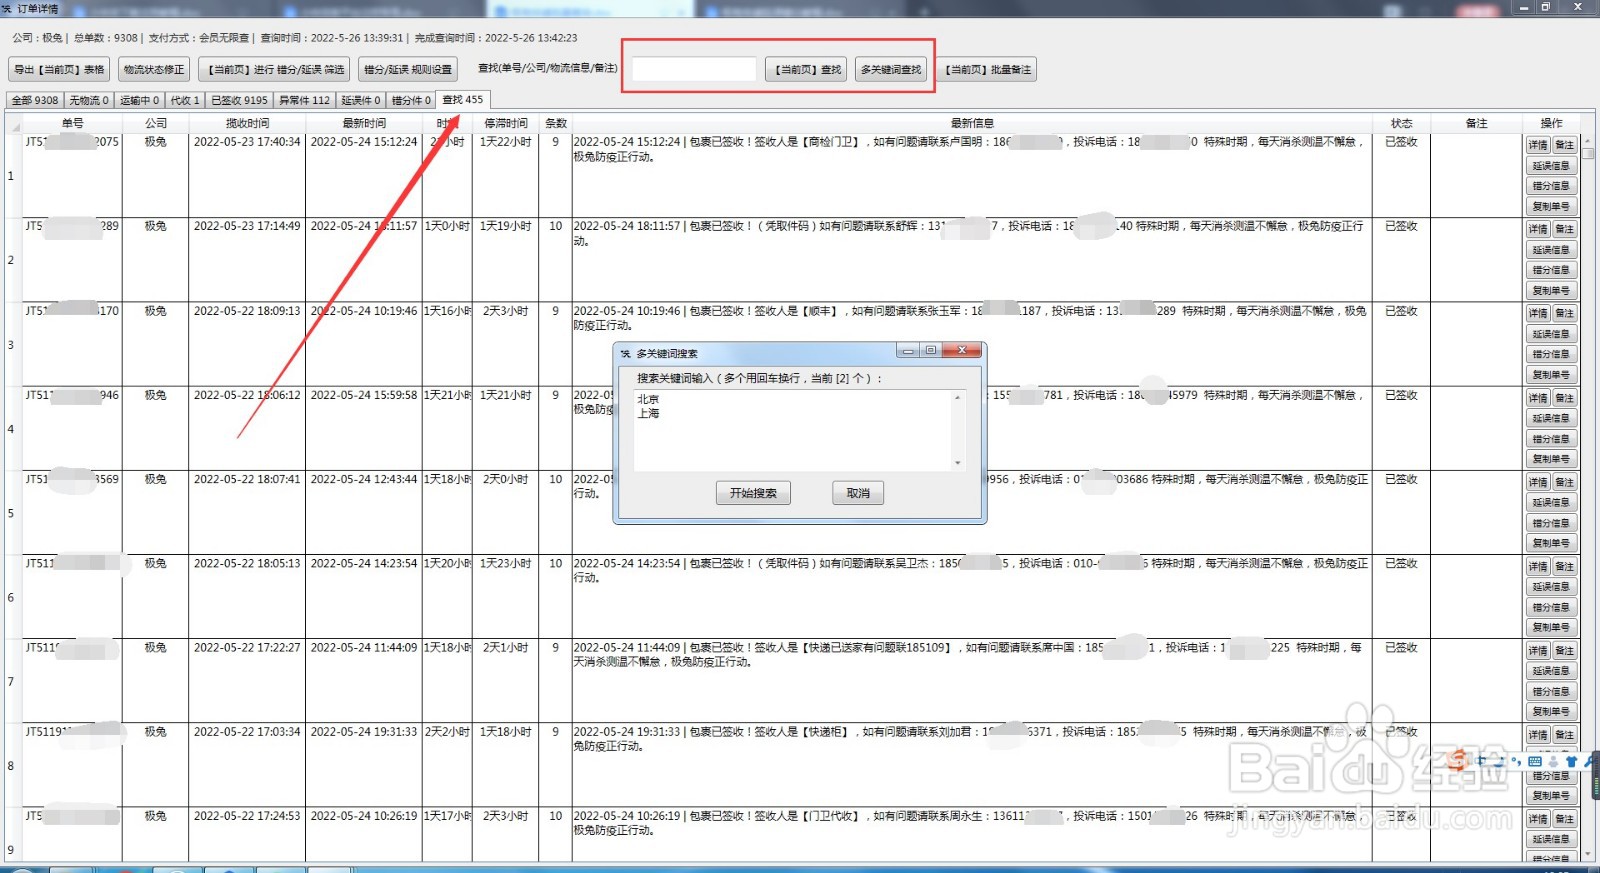Click 复制单号 in row 7

pos(1551,711)
